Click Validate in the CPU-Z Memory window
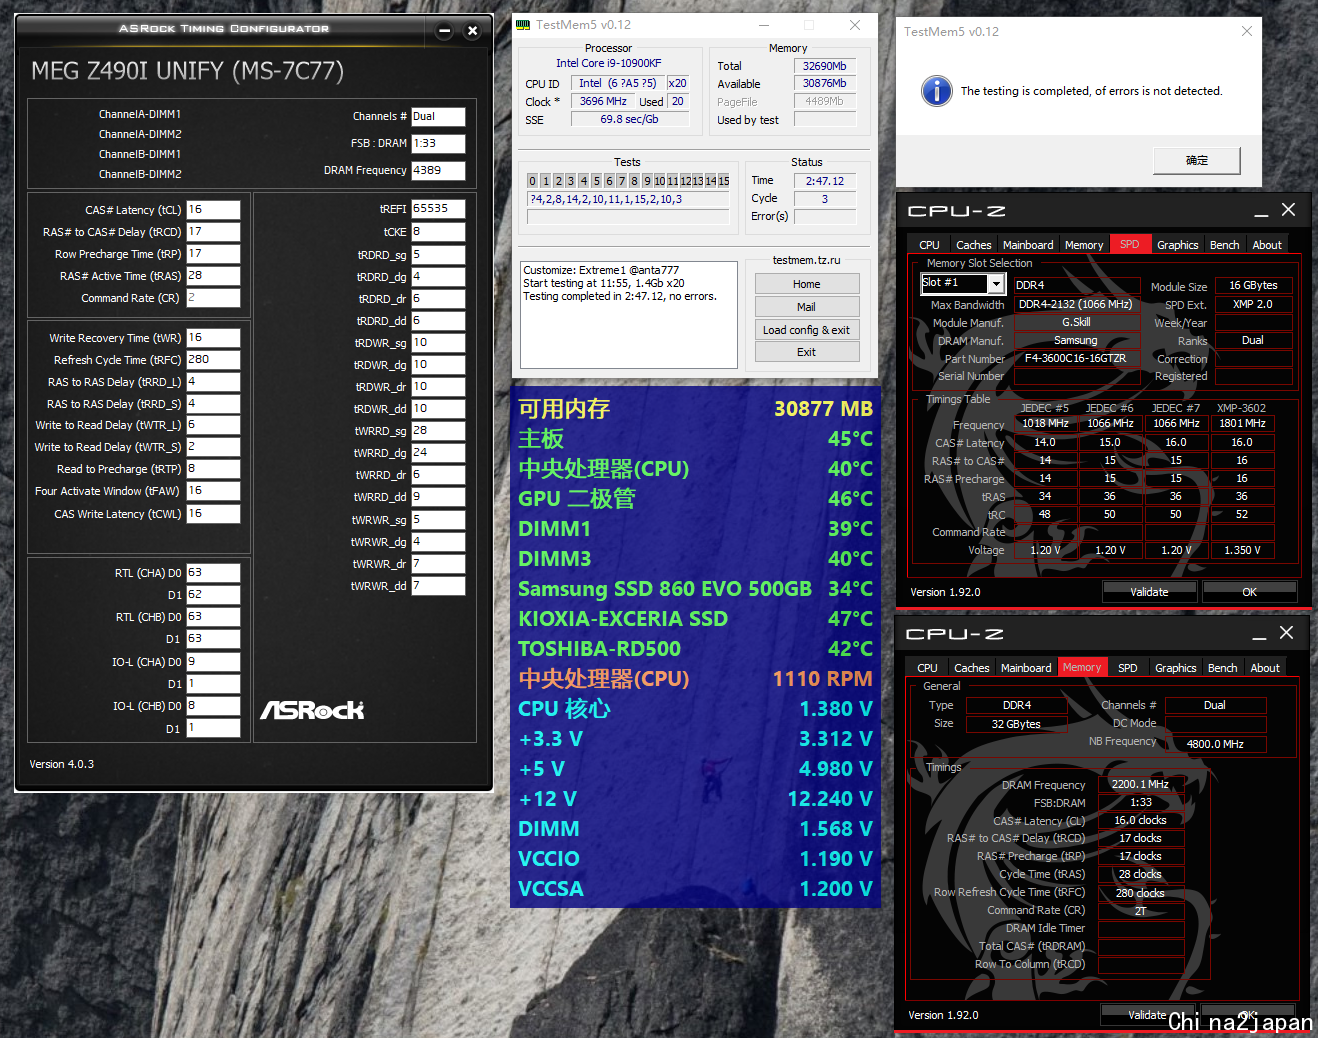The width and height of the screenshot is (1318, 1038). click(1147, 1015)
